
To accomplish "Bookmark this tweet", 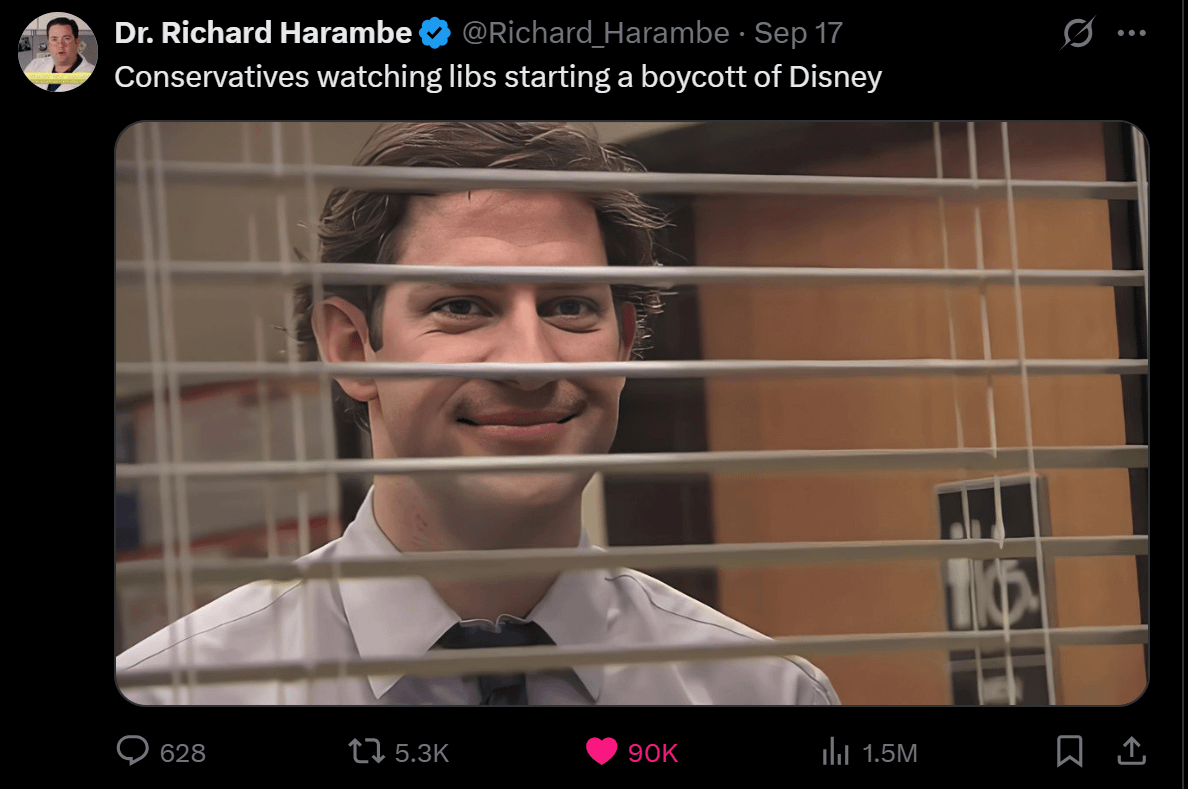I will pyautogui.click(x=1069, y=751).
